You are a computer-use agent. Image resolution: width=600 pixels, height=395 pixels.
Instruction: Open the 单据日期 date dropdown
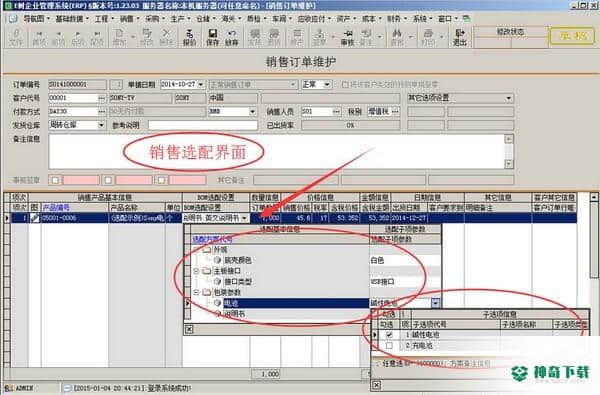tap(201, 85)
